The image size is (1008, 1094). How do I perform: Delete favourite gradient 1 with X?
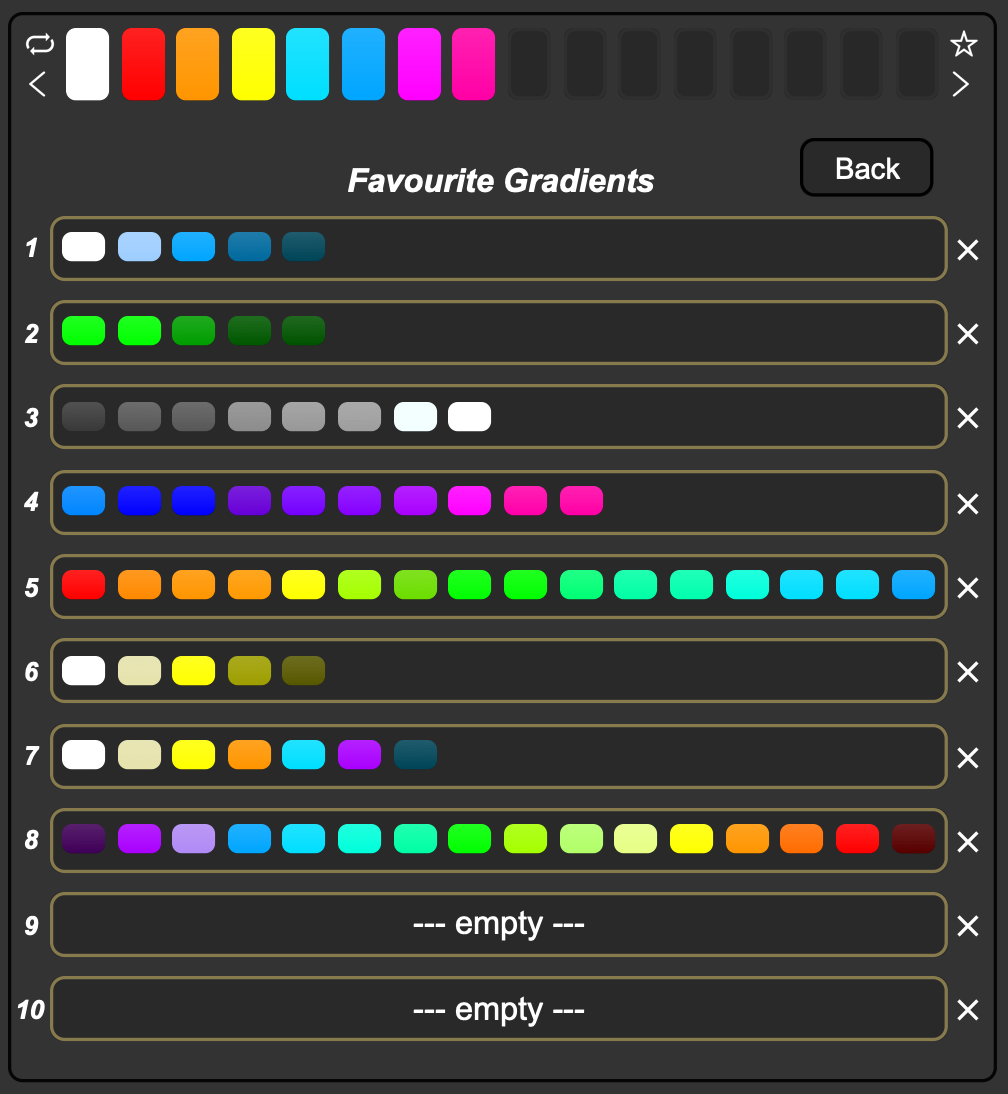click(968, 250)
